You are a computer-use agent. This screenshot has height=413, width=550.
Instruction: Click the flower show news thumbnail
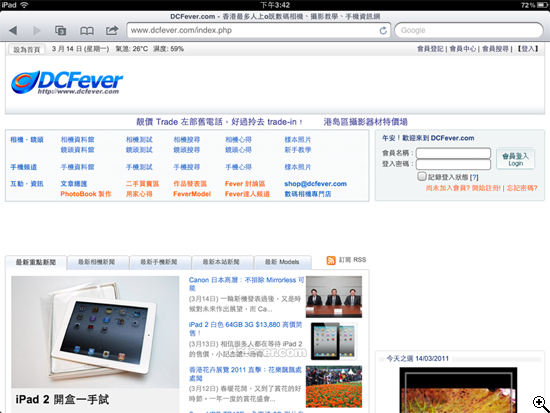coord(334,387)
